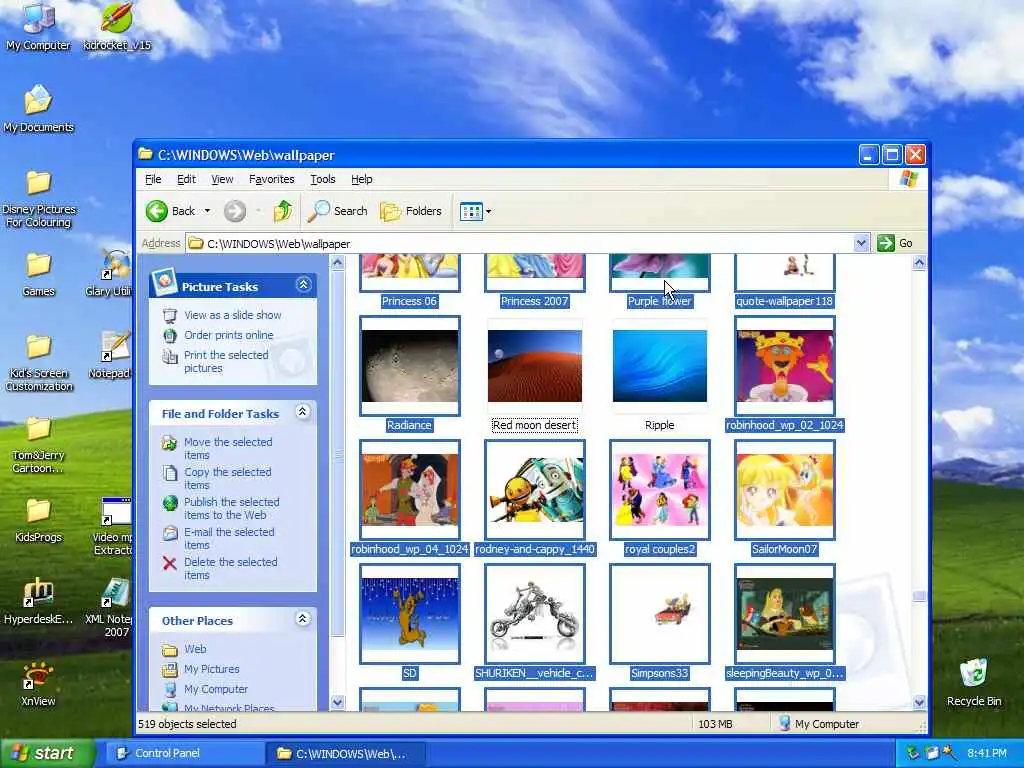Click Order prints online link
1024x768 pixels.
(229, 335)
